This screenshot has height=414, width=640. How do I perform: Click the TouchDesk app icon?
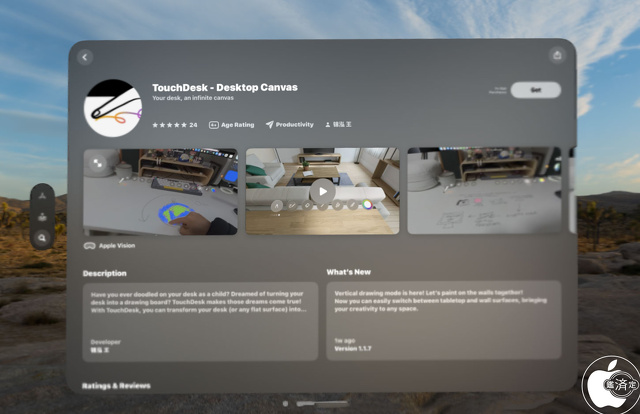pyautogui.click(x=113, y=108)
